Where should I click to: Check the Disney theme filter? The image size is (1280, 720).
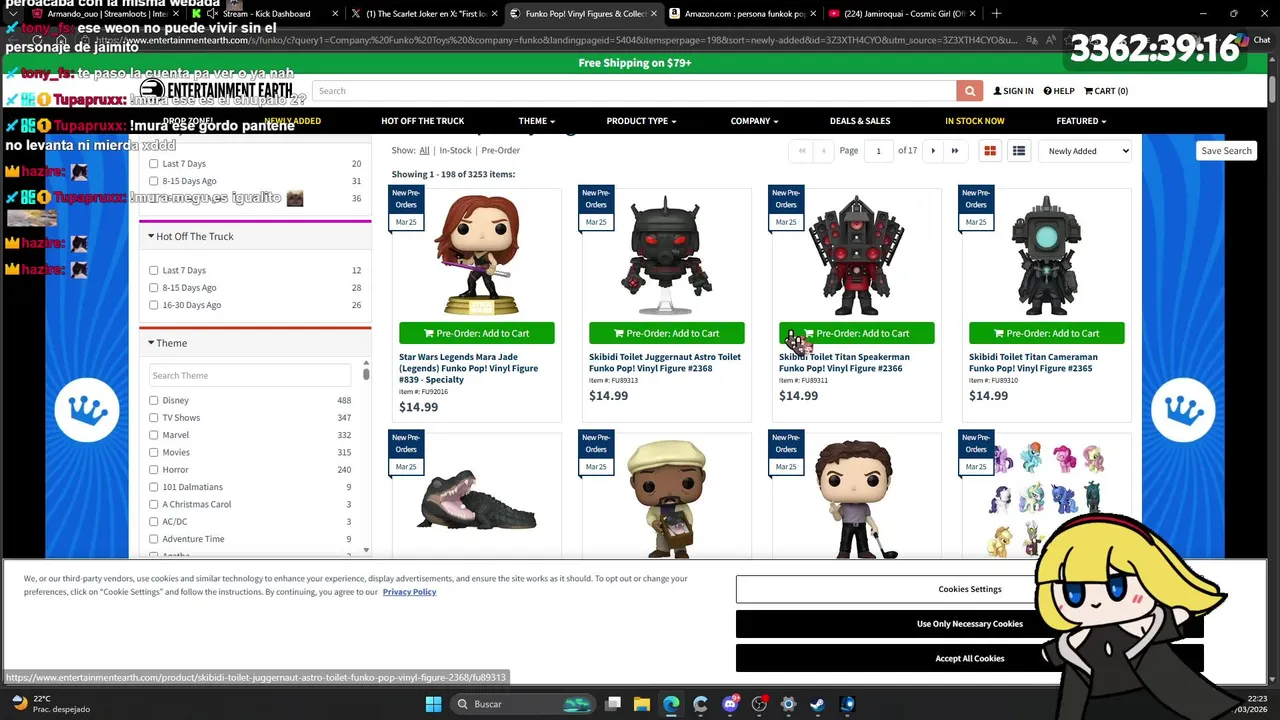coord(153,400)
